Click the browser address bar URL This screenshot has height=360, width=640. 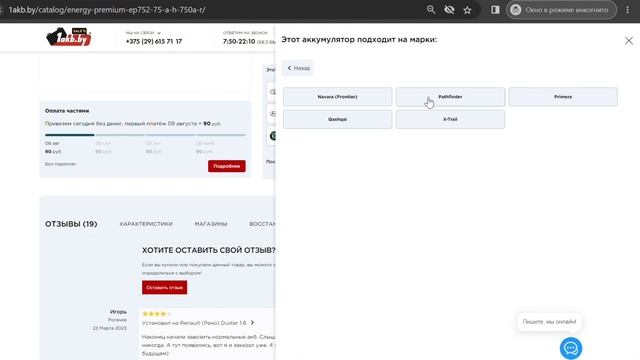pyautogui.click(x=107, y=10)
